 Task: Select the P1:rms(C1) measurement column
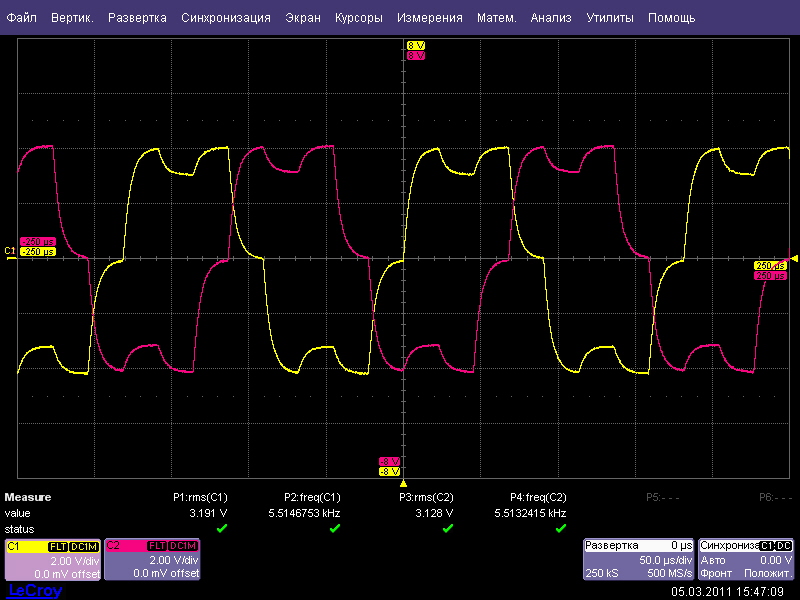point(200,496)
